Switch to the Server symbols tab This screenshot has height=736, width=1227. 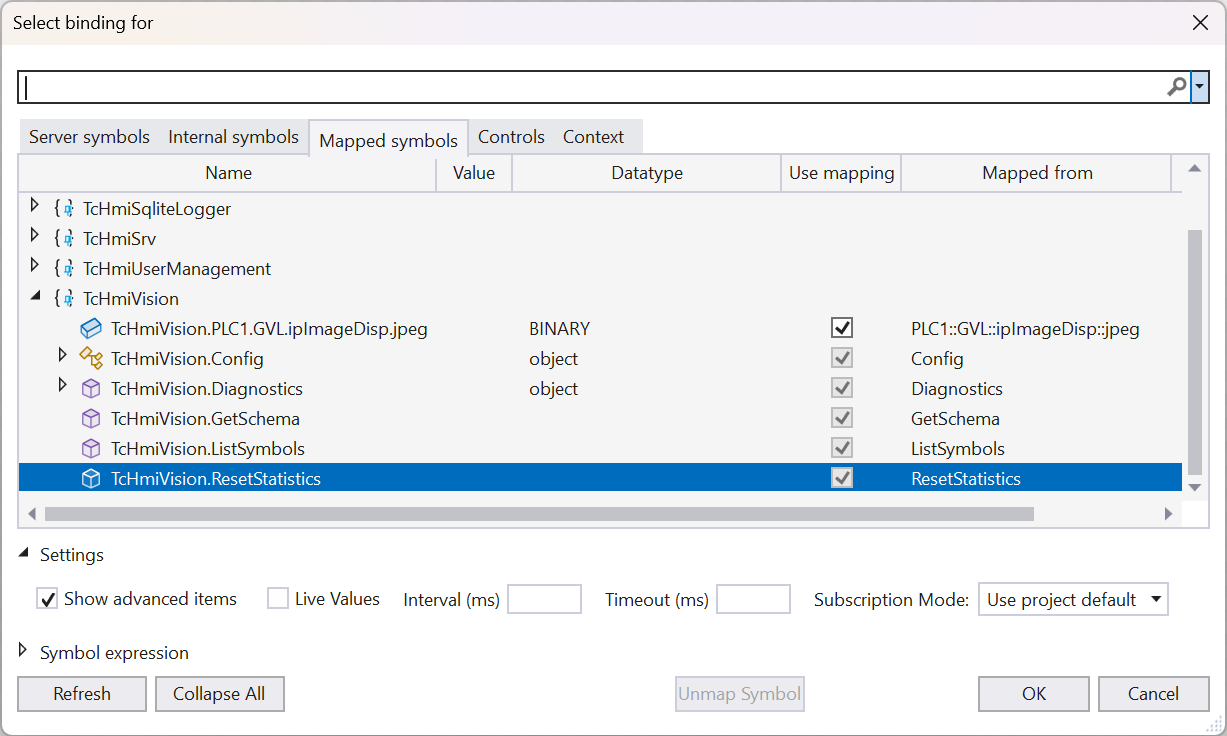coord(89,137)
